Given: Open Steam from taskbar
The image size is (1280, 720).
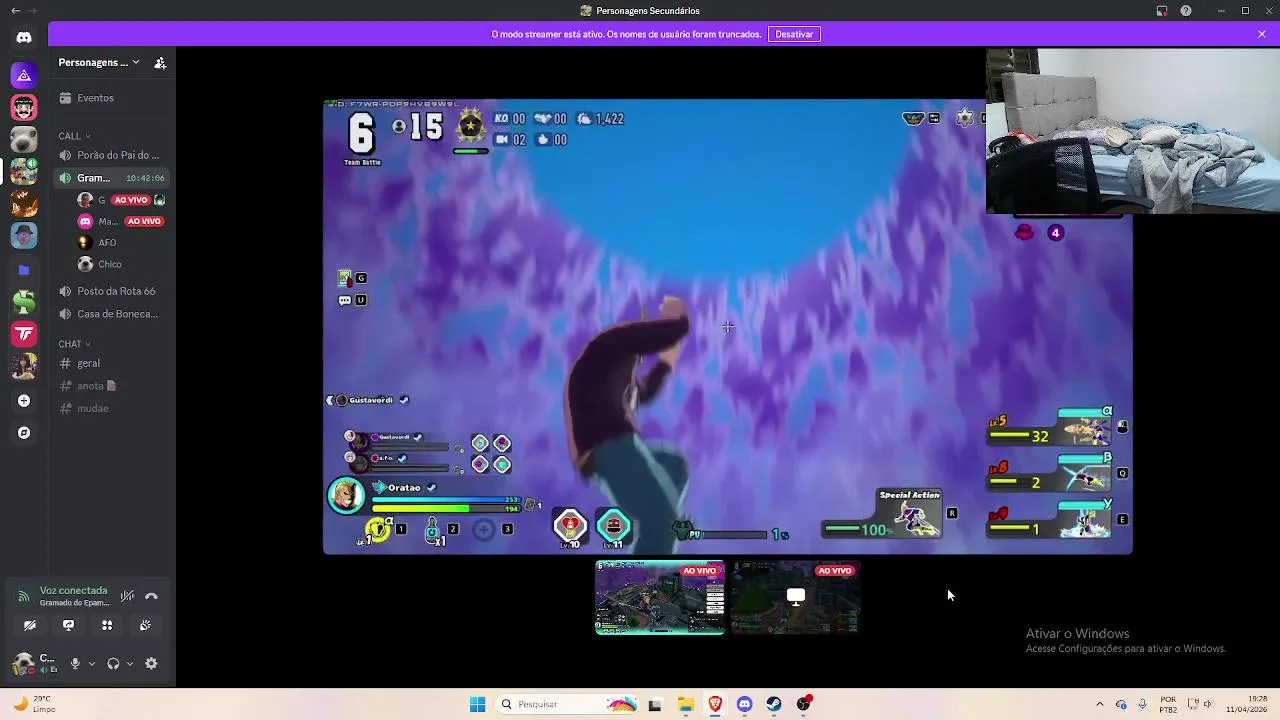Looking at the screenshot, I should click(774, 704).
